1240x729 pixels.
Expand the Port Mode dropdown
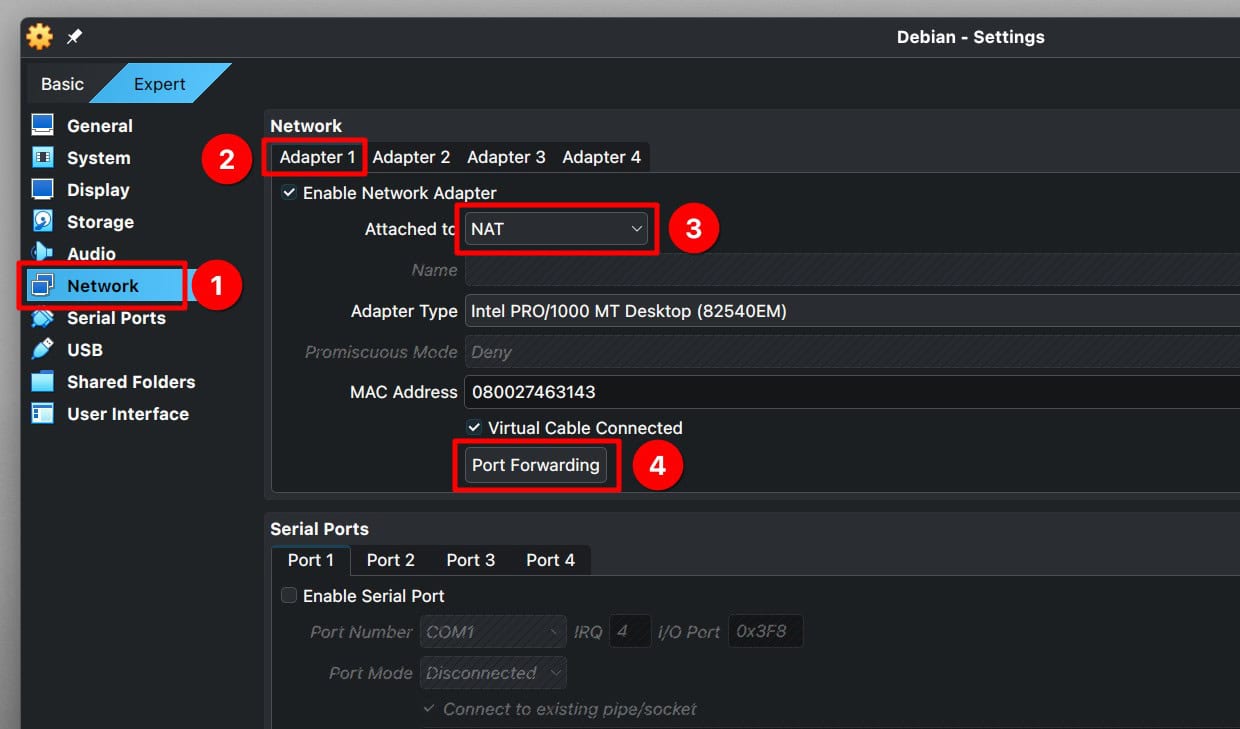(x=492, y=672)
